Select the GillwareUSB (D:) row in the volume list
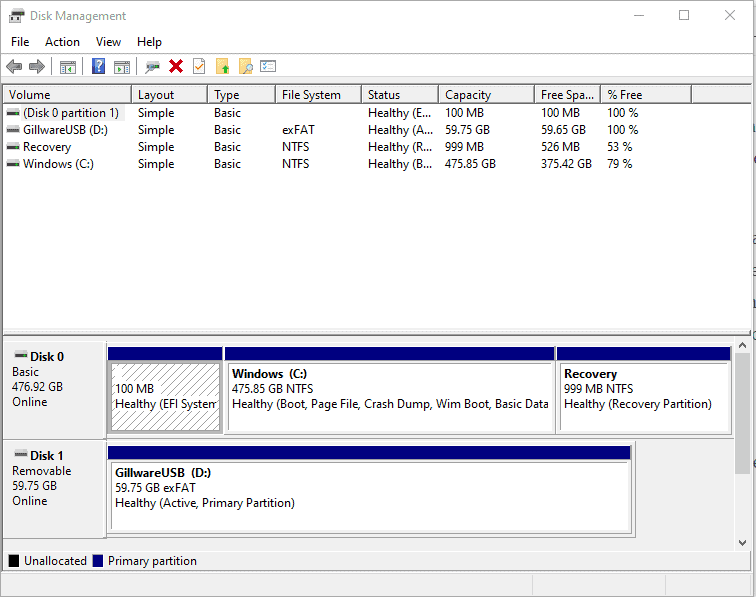 pos(64,130)
